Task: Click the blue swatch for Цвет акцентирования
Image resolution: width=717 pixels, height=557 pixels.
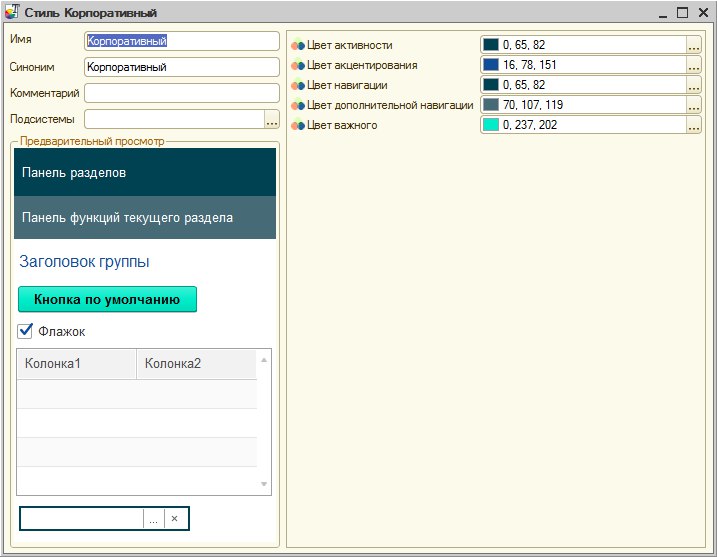Action: pos(491,65)
